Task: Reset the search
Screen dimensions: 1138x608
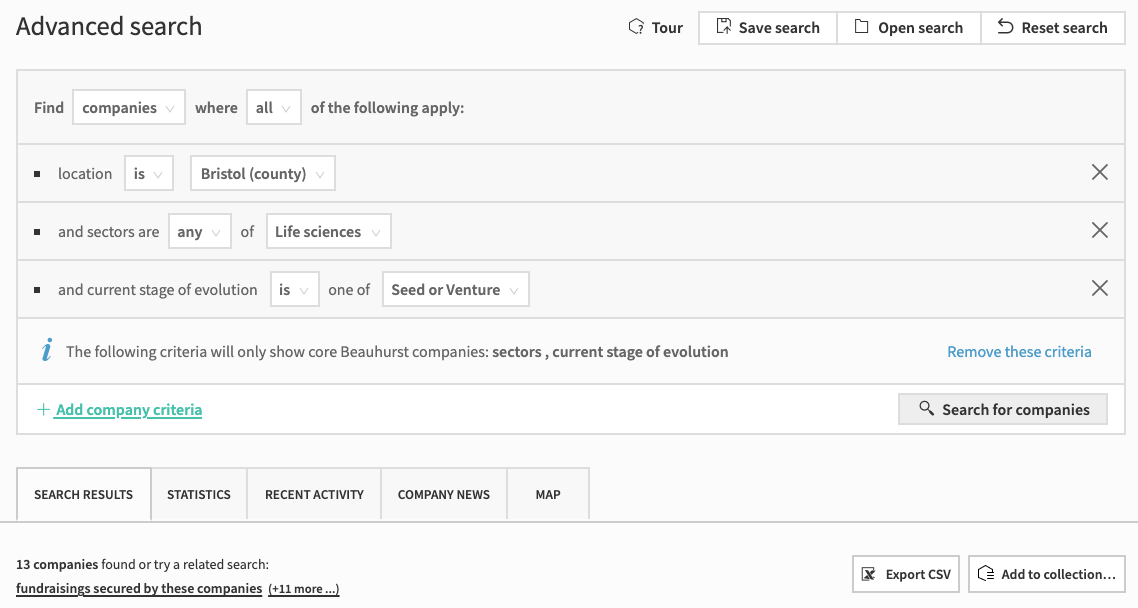Action: pos(1052,28)
